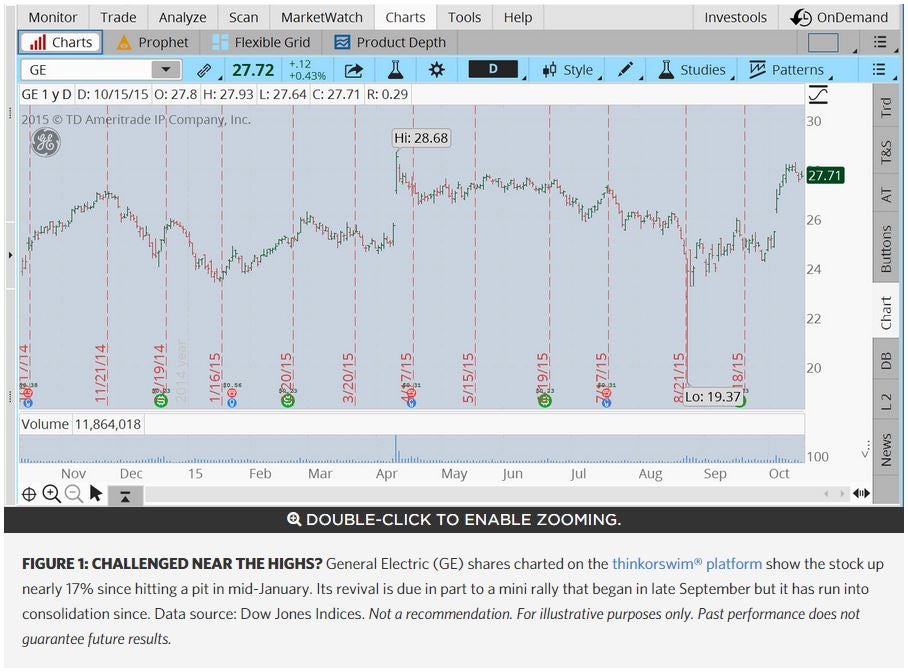
Task: Click the GE company logo on chart
Action: (46, 142)
